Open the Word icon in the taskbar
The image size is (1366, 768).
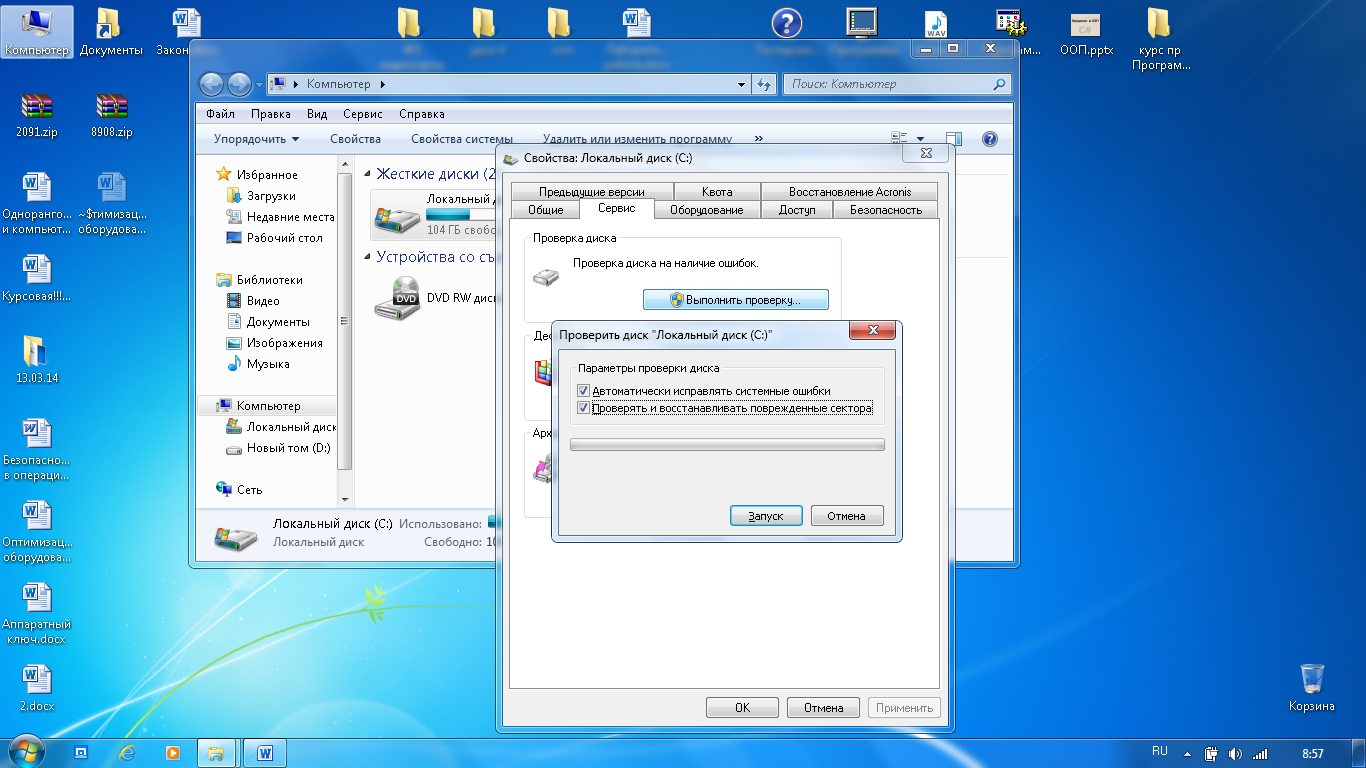click(265, 752)
